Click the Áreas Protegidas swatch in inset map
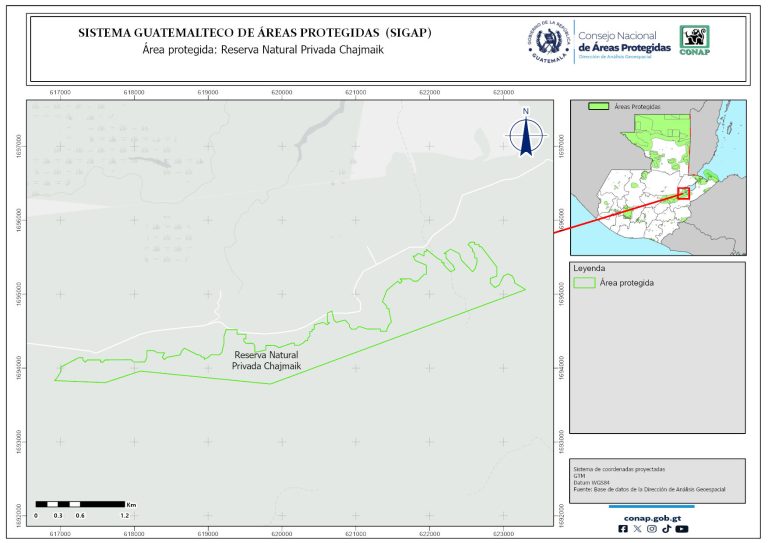768x543 pixels. pyautogui.click(x=599, y=105)
